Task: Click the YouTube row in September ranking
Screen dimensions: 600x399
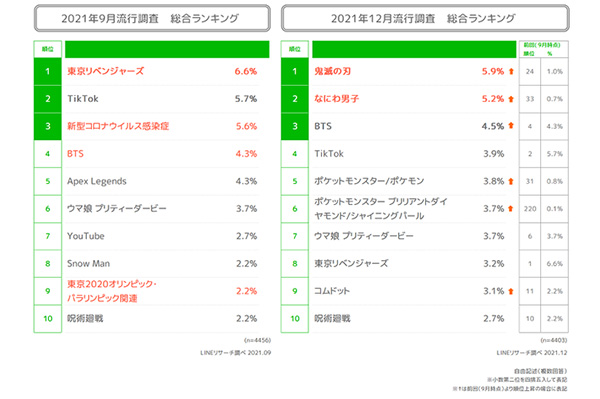Action: click(x=162, y=236)
